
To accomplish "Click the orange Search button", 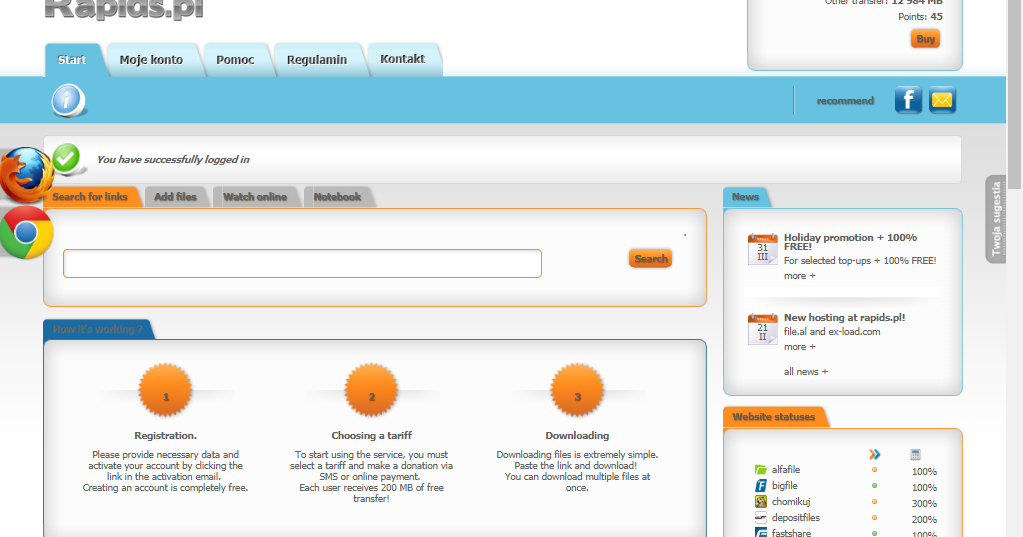I will (650, 259).
